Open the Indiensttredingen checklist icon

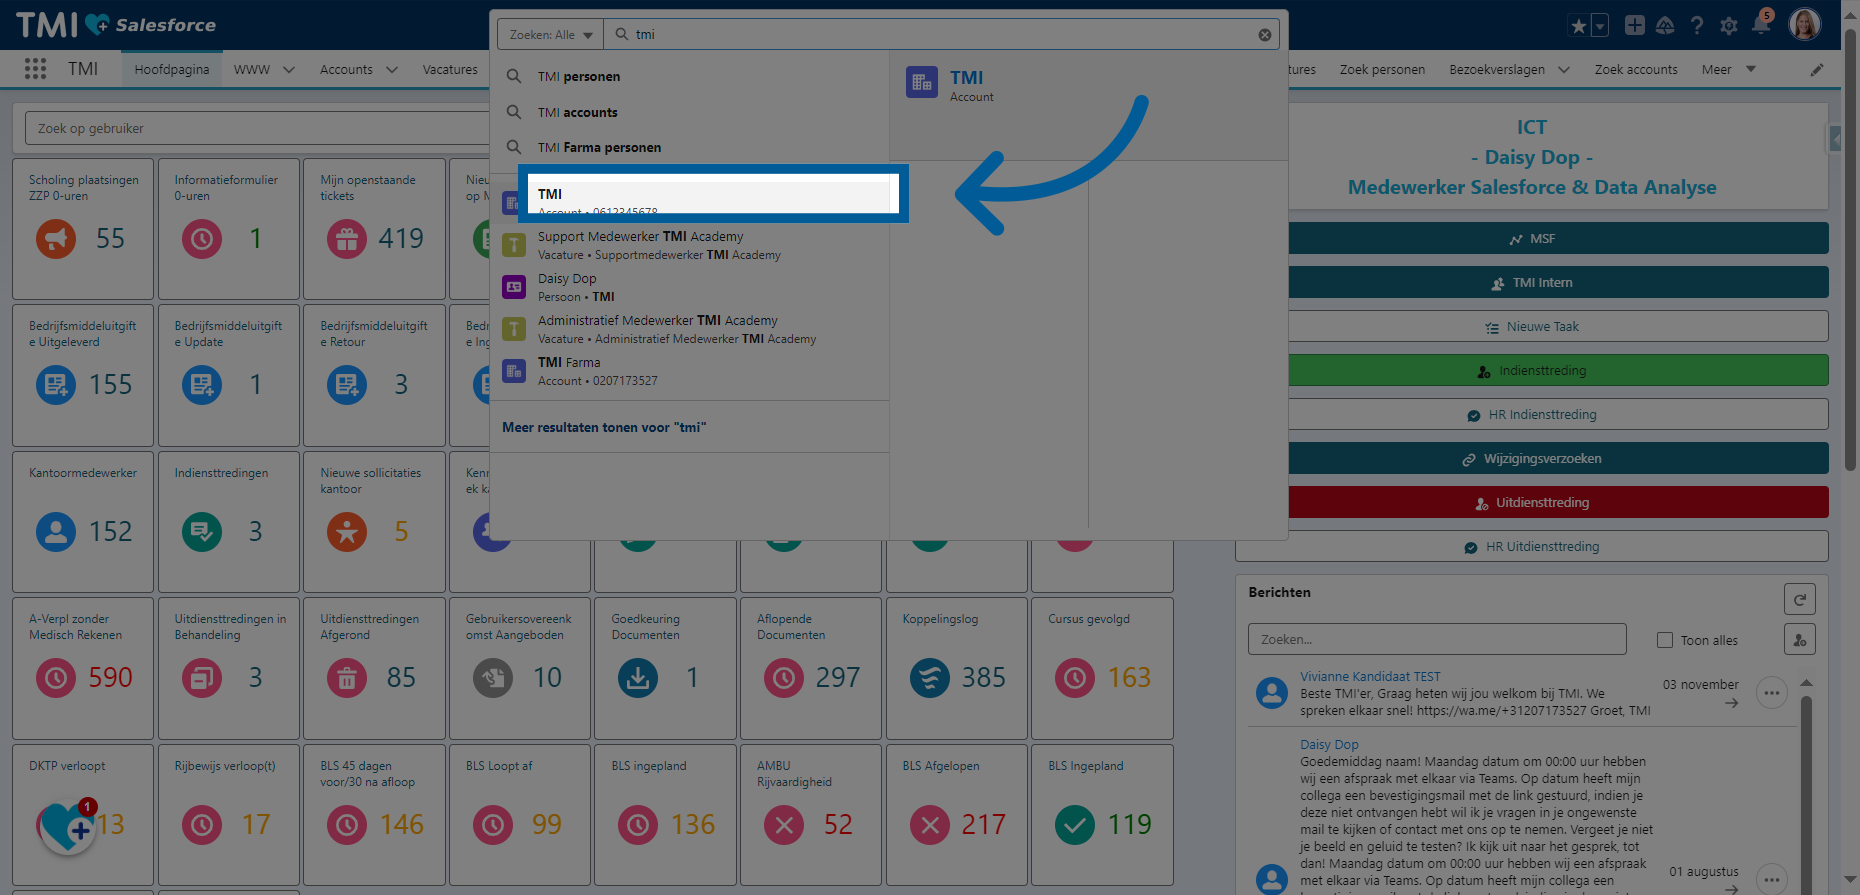pyautogui.click(x=202, y=532)
